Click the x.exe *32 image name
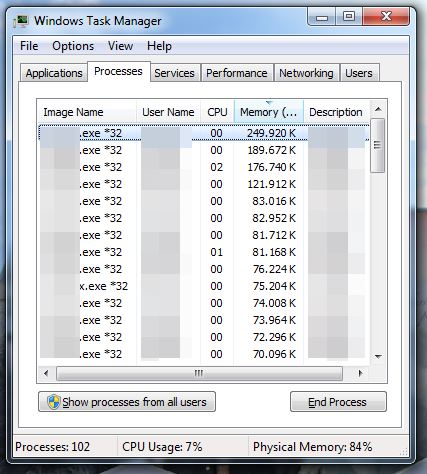The width and height of the screenshot is (427, 474). [104, 286]
